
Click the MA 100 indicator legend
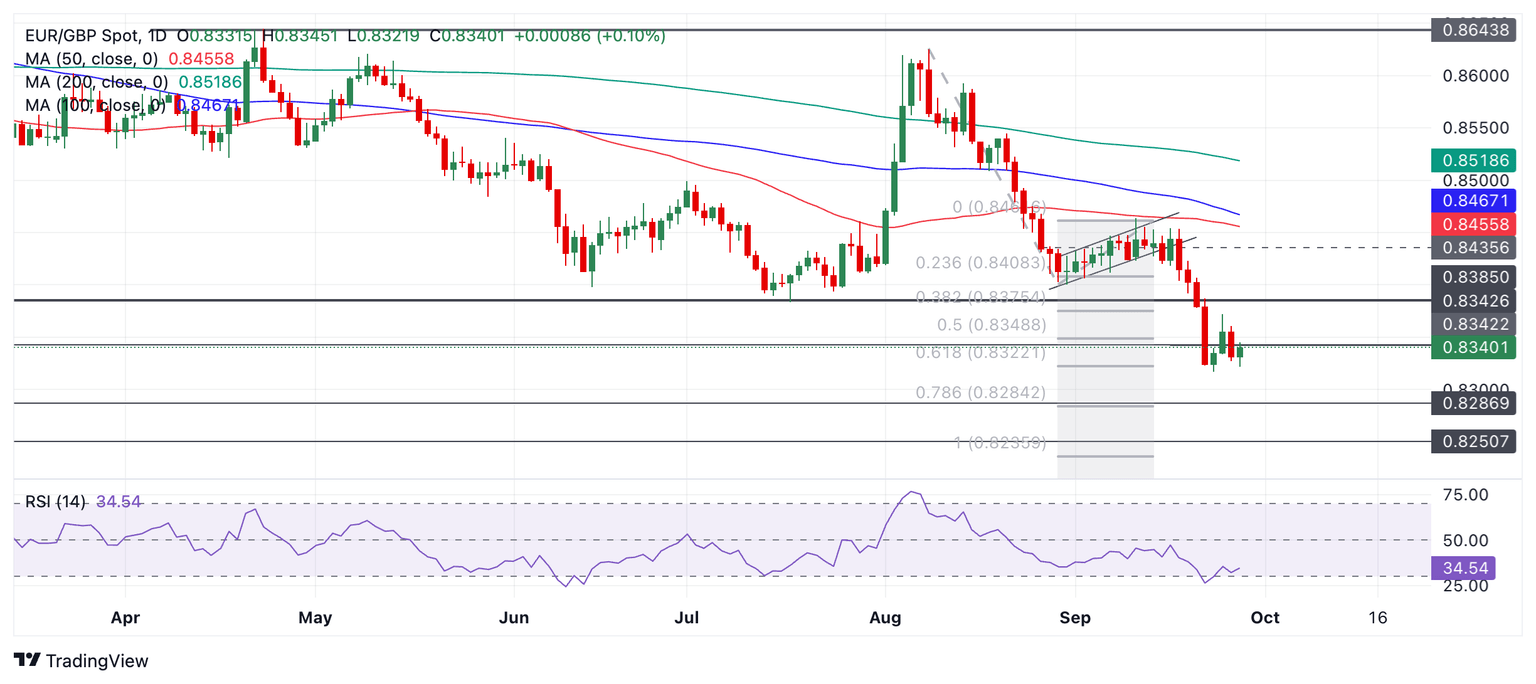click(134, 105)
